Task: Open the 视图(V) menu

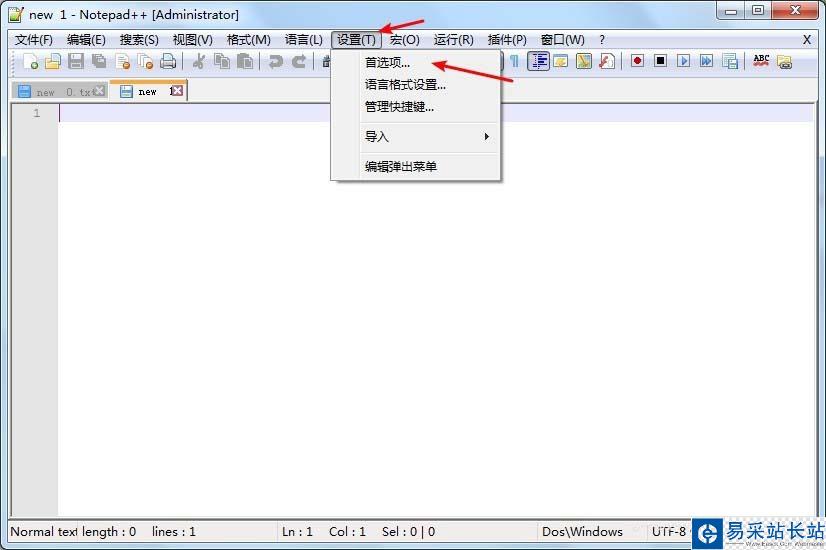Action: pos(193,40)
